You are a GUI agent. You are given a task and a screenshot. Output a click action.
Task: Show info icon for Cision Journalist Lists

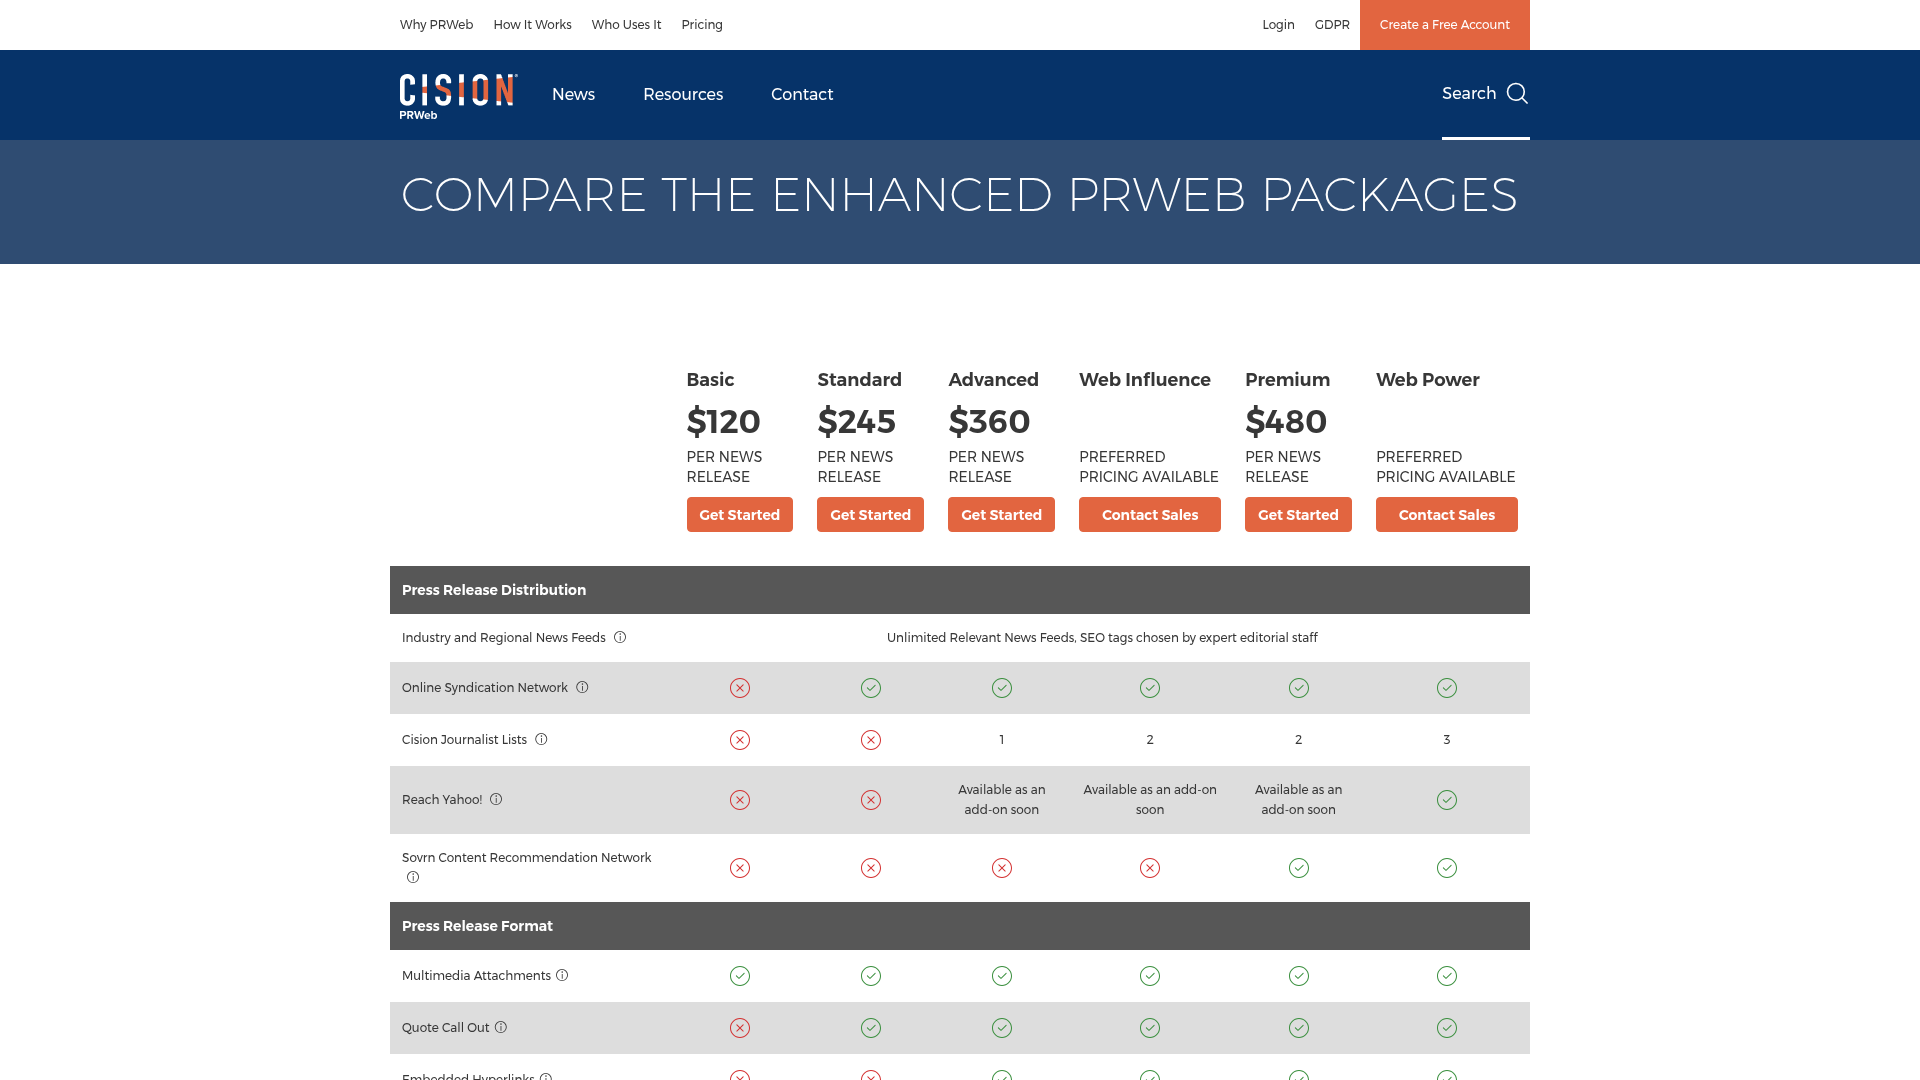point(541,739)
